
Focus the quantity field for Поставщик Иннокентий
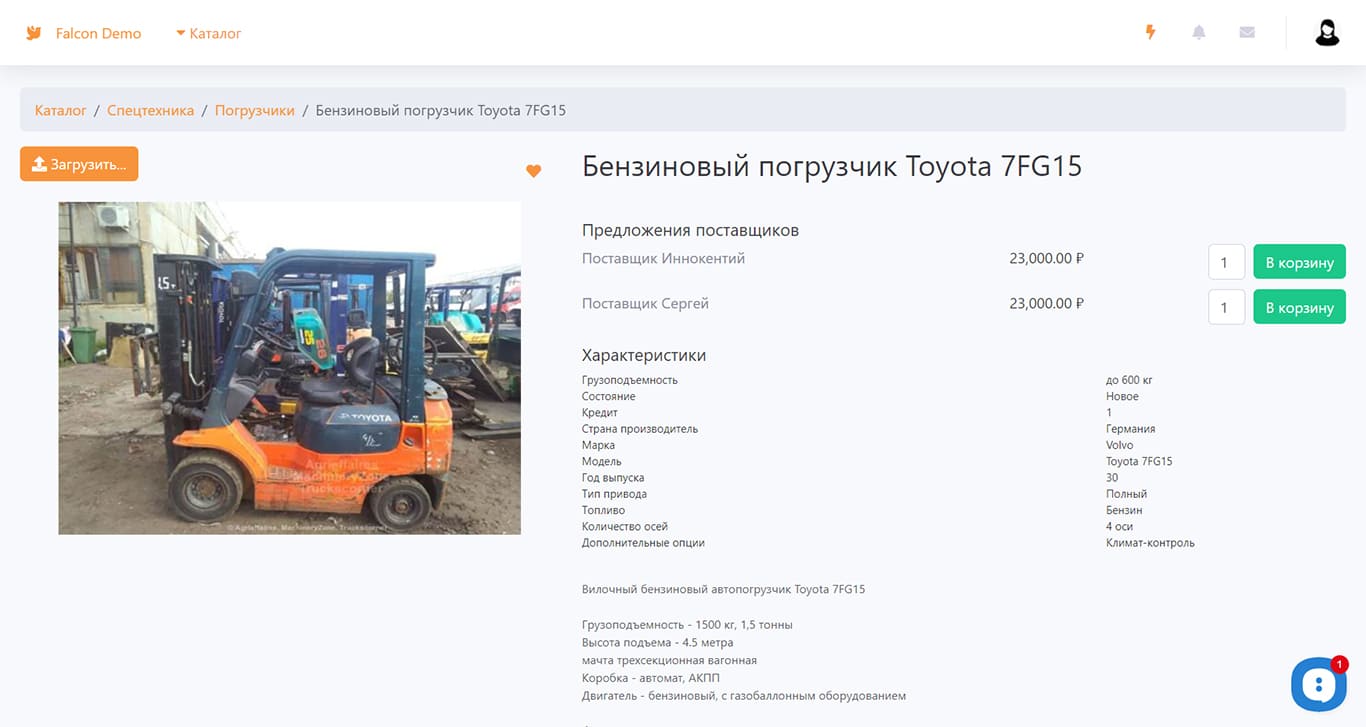tap(1226, 262)
